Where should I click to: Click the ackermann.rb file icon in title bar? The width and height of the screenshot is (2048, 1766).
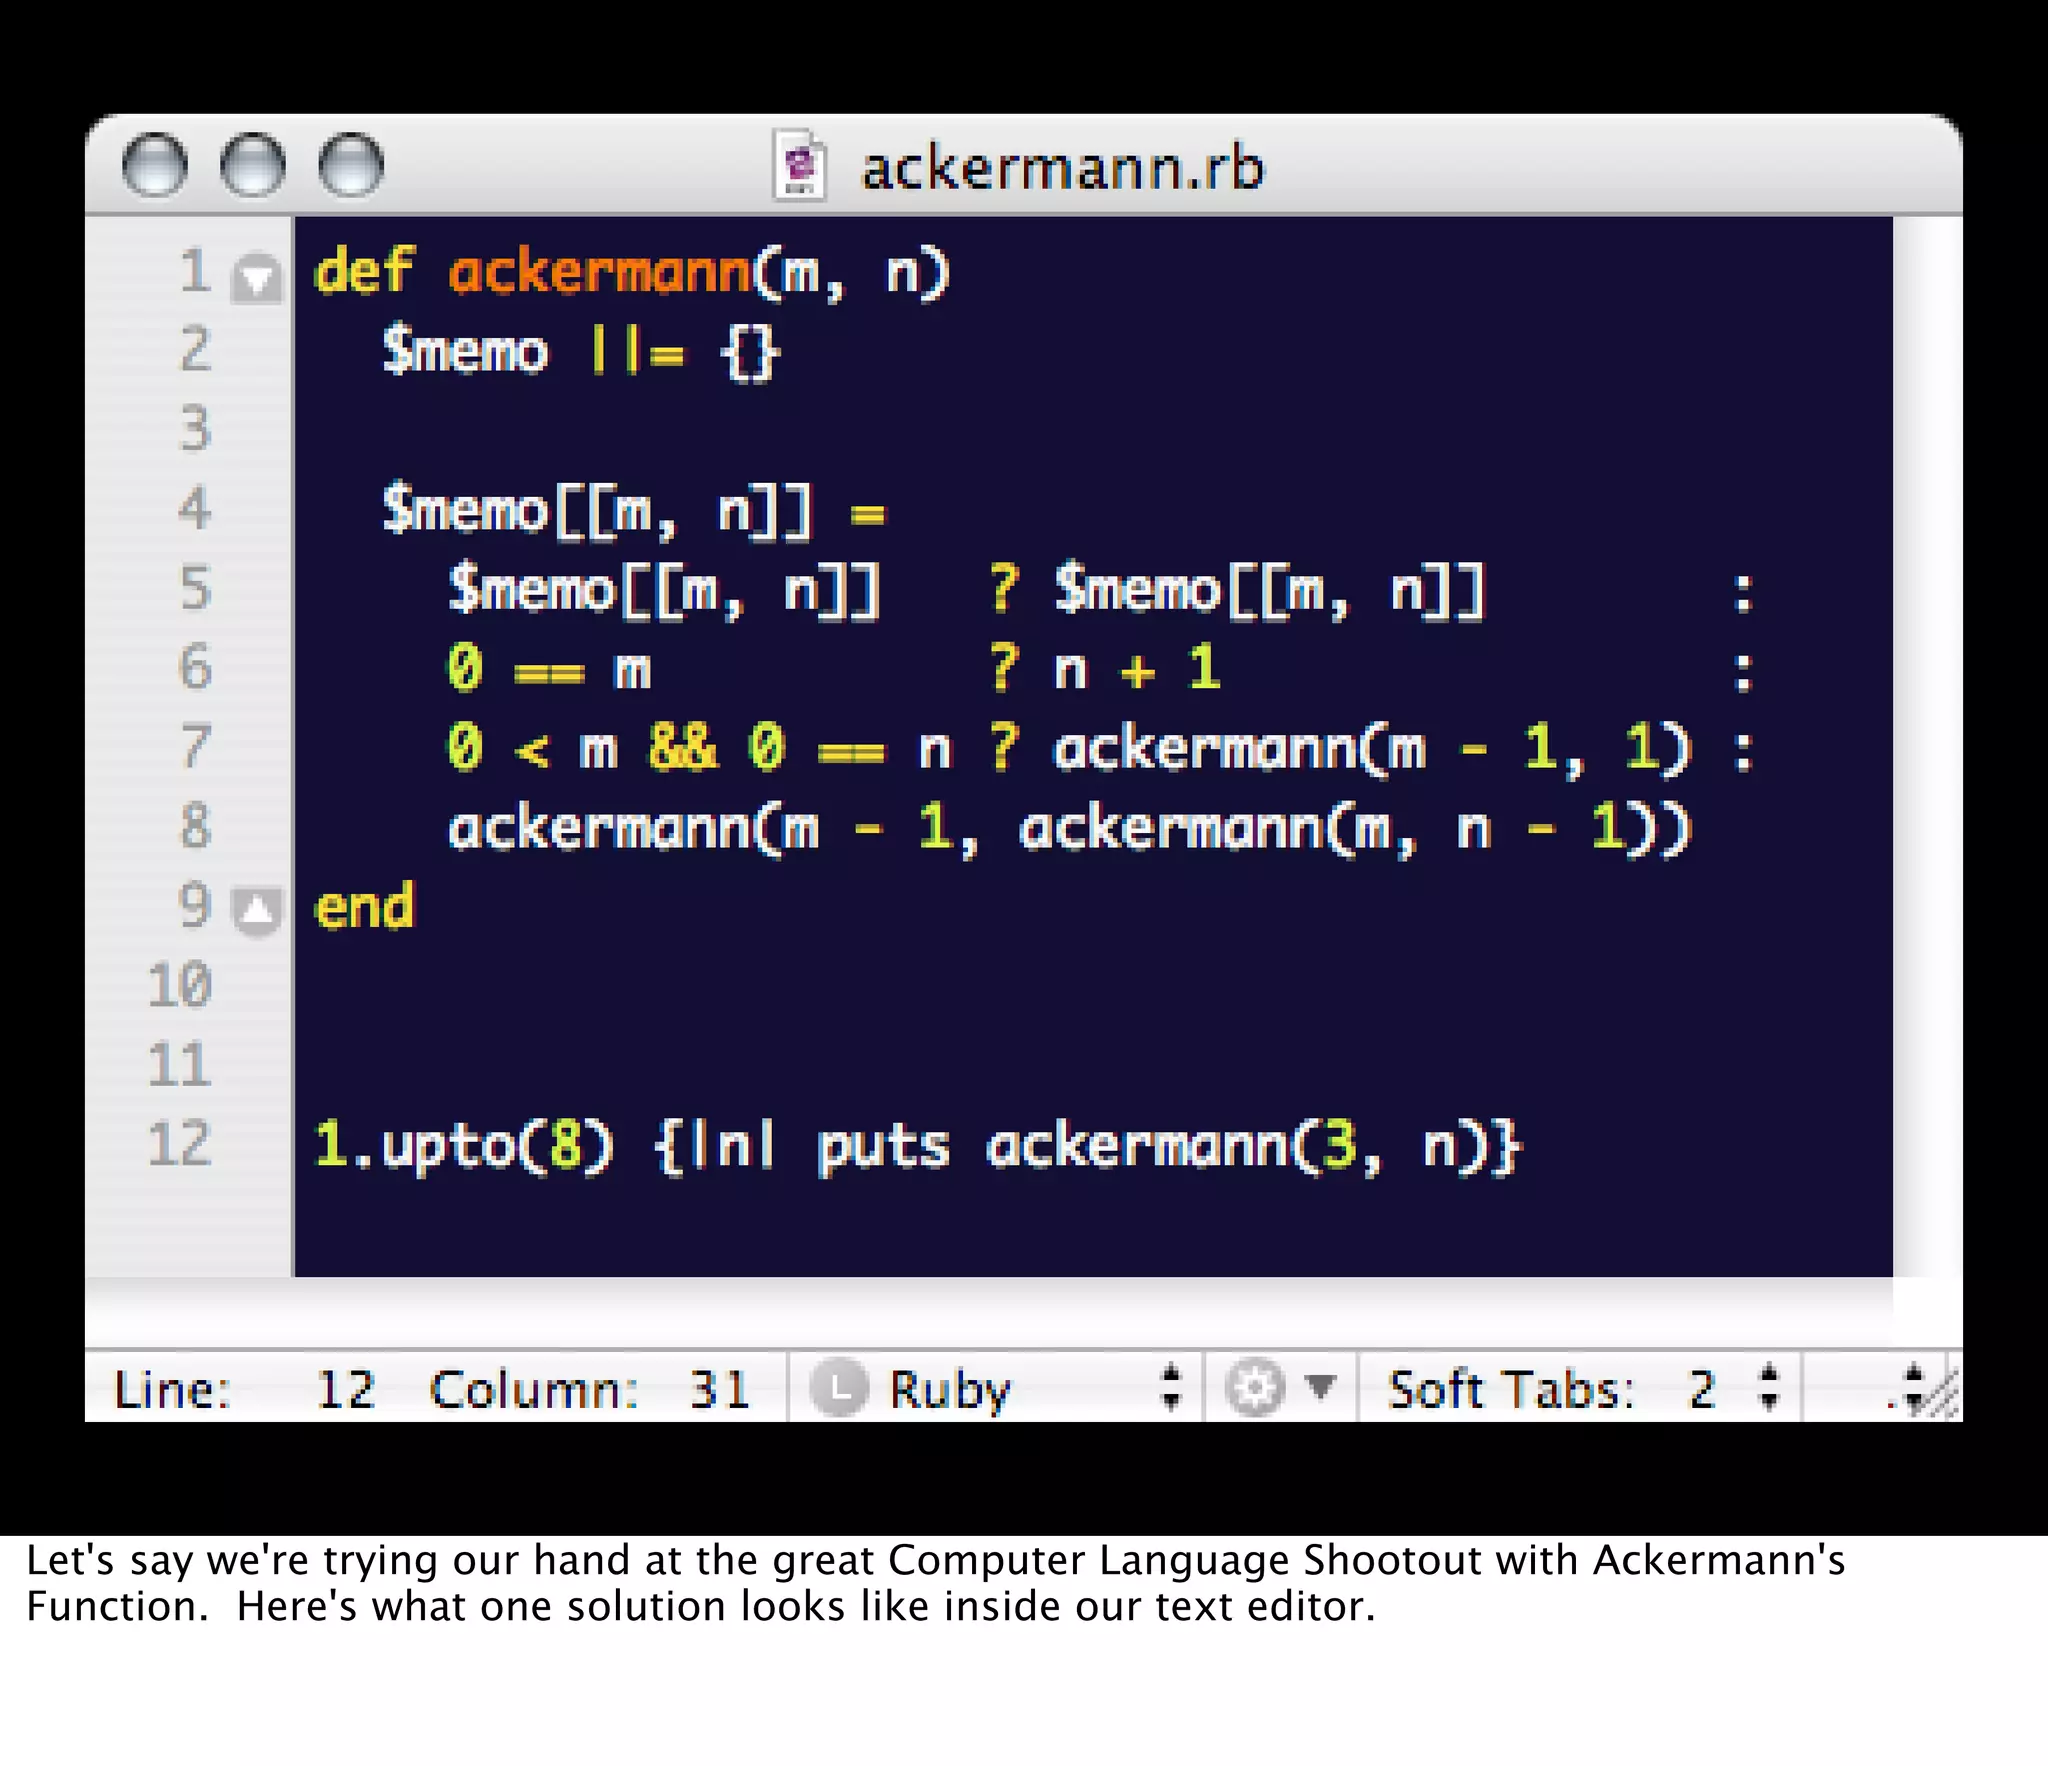799,166
